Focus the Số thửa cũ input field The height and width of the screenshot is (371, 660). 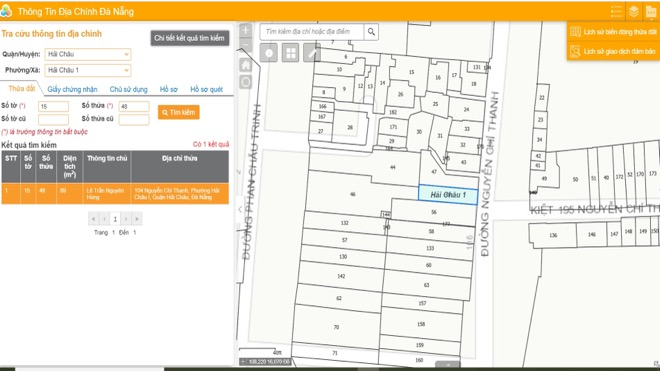point(134,120)
